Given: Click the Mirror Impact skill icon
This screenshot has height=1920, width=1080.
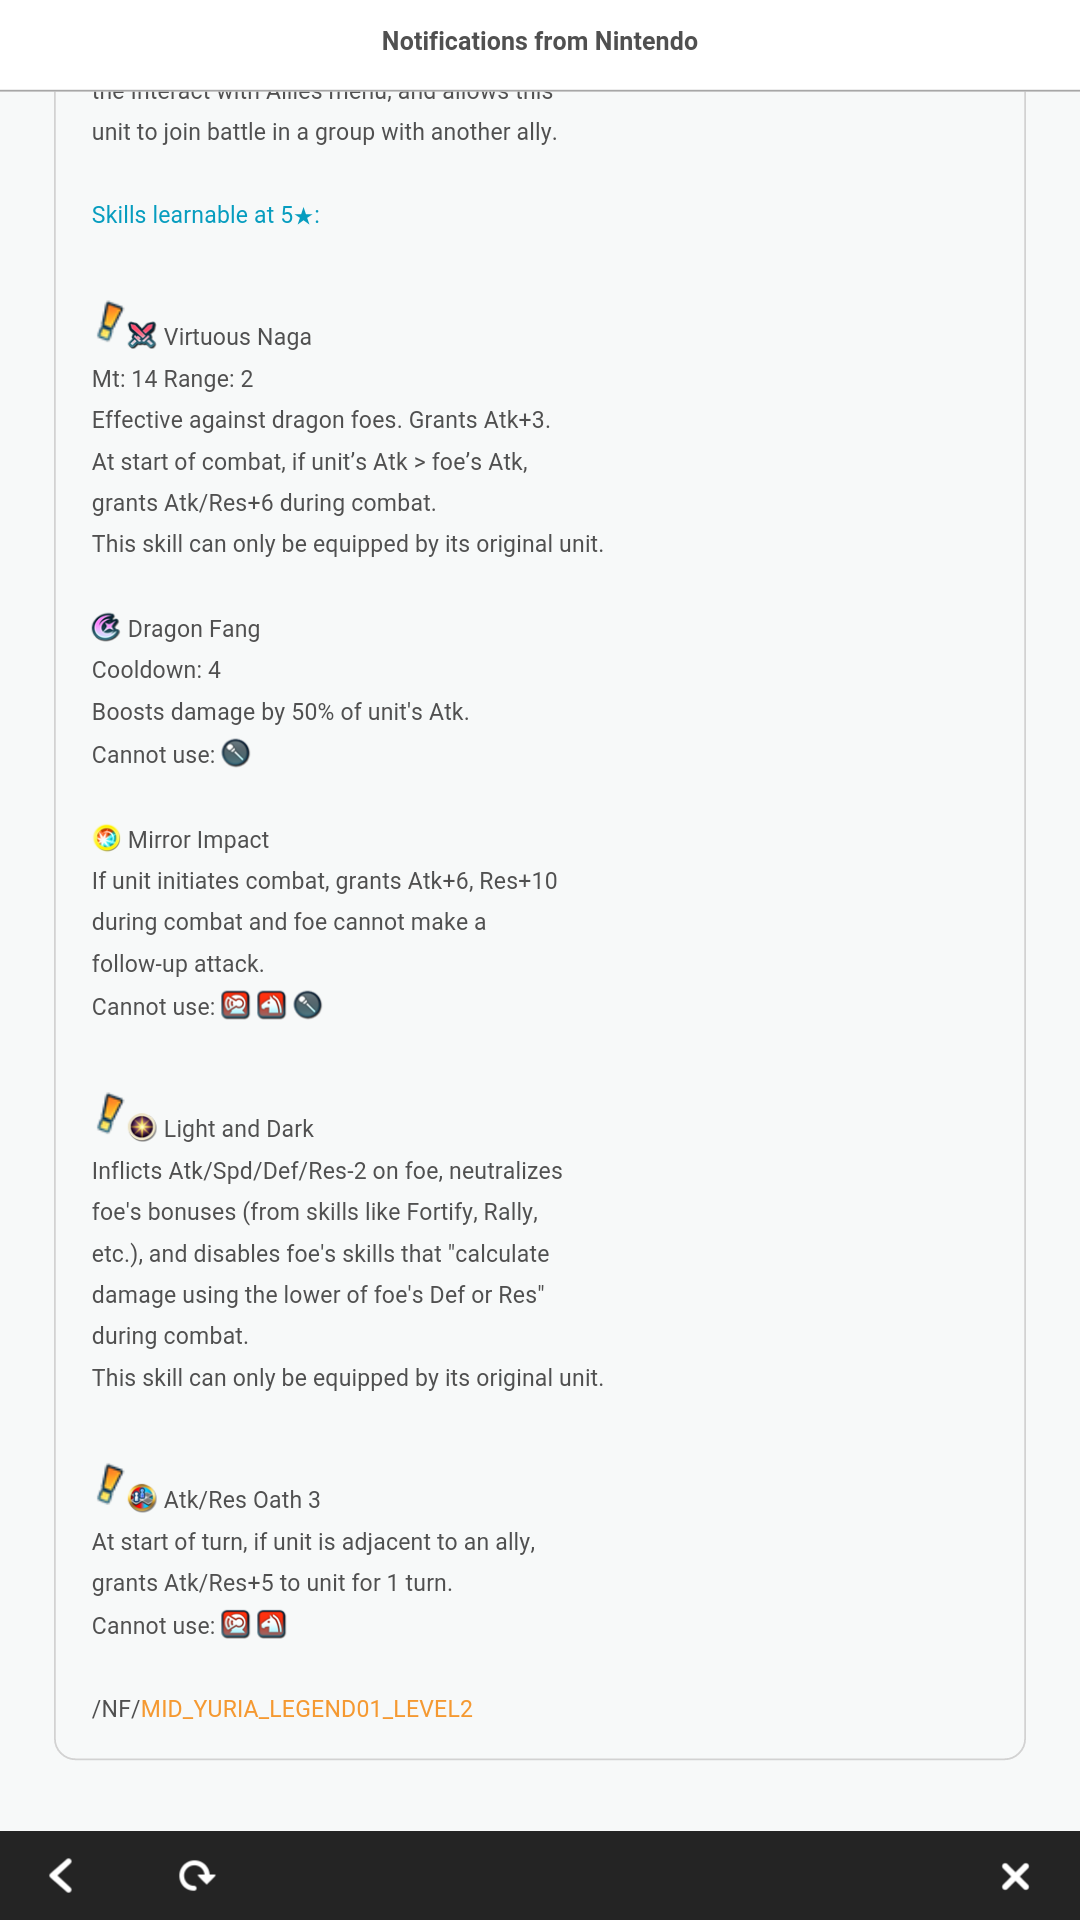Looking at the screenshot, I should click(106, 838).
